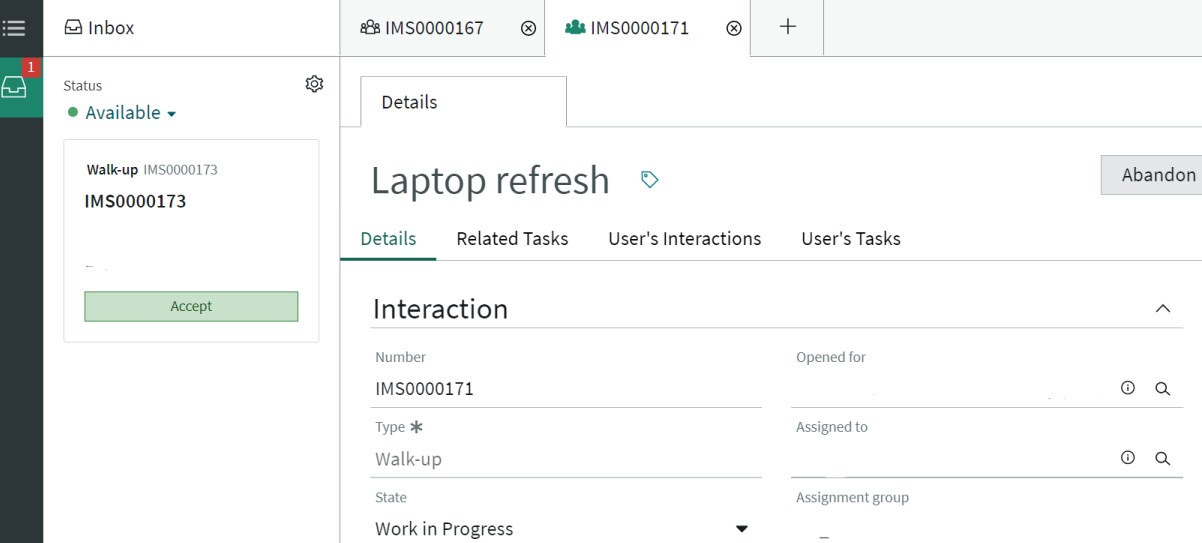Open the hamburger menu icon
This screenshot has width=1202, height=543.
point(14,28)
